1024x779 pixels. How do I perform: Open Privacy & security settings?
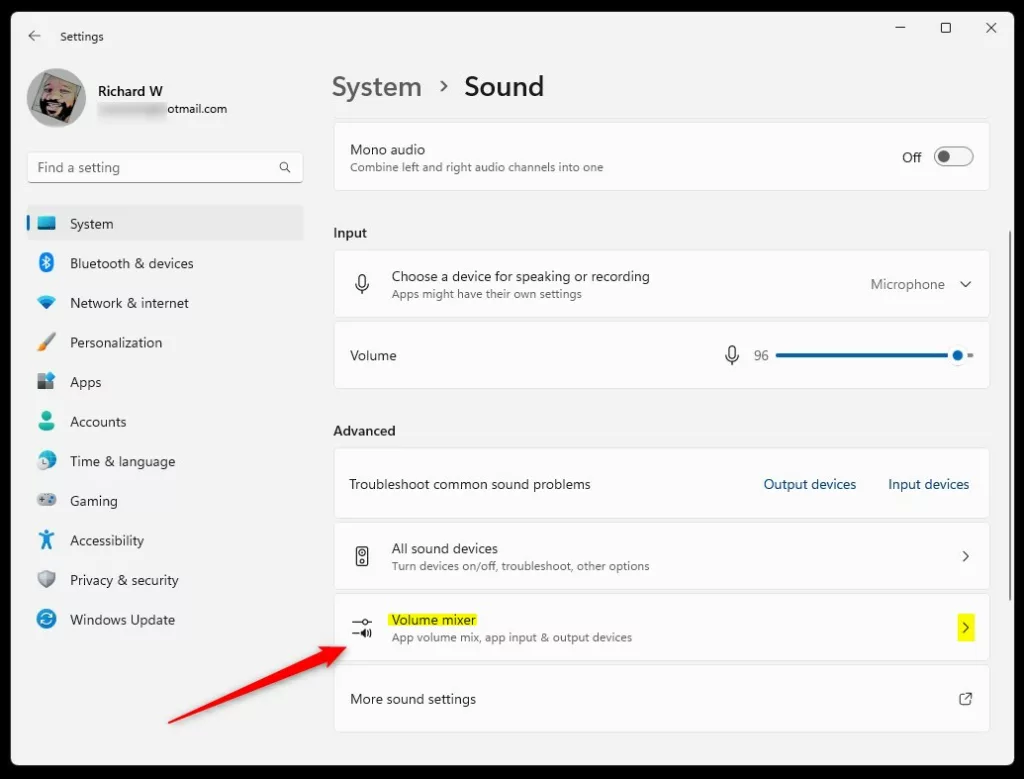click(x=124, y=580)
